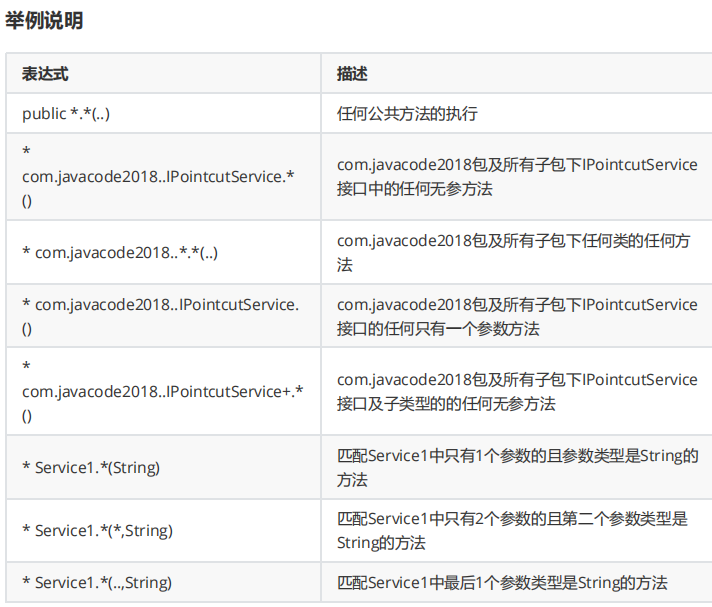Click the 只有1个参数 String description cell
The height and width of the screenshot is (607, 712).
[517, 456]
